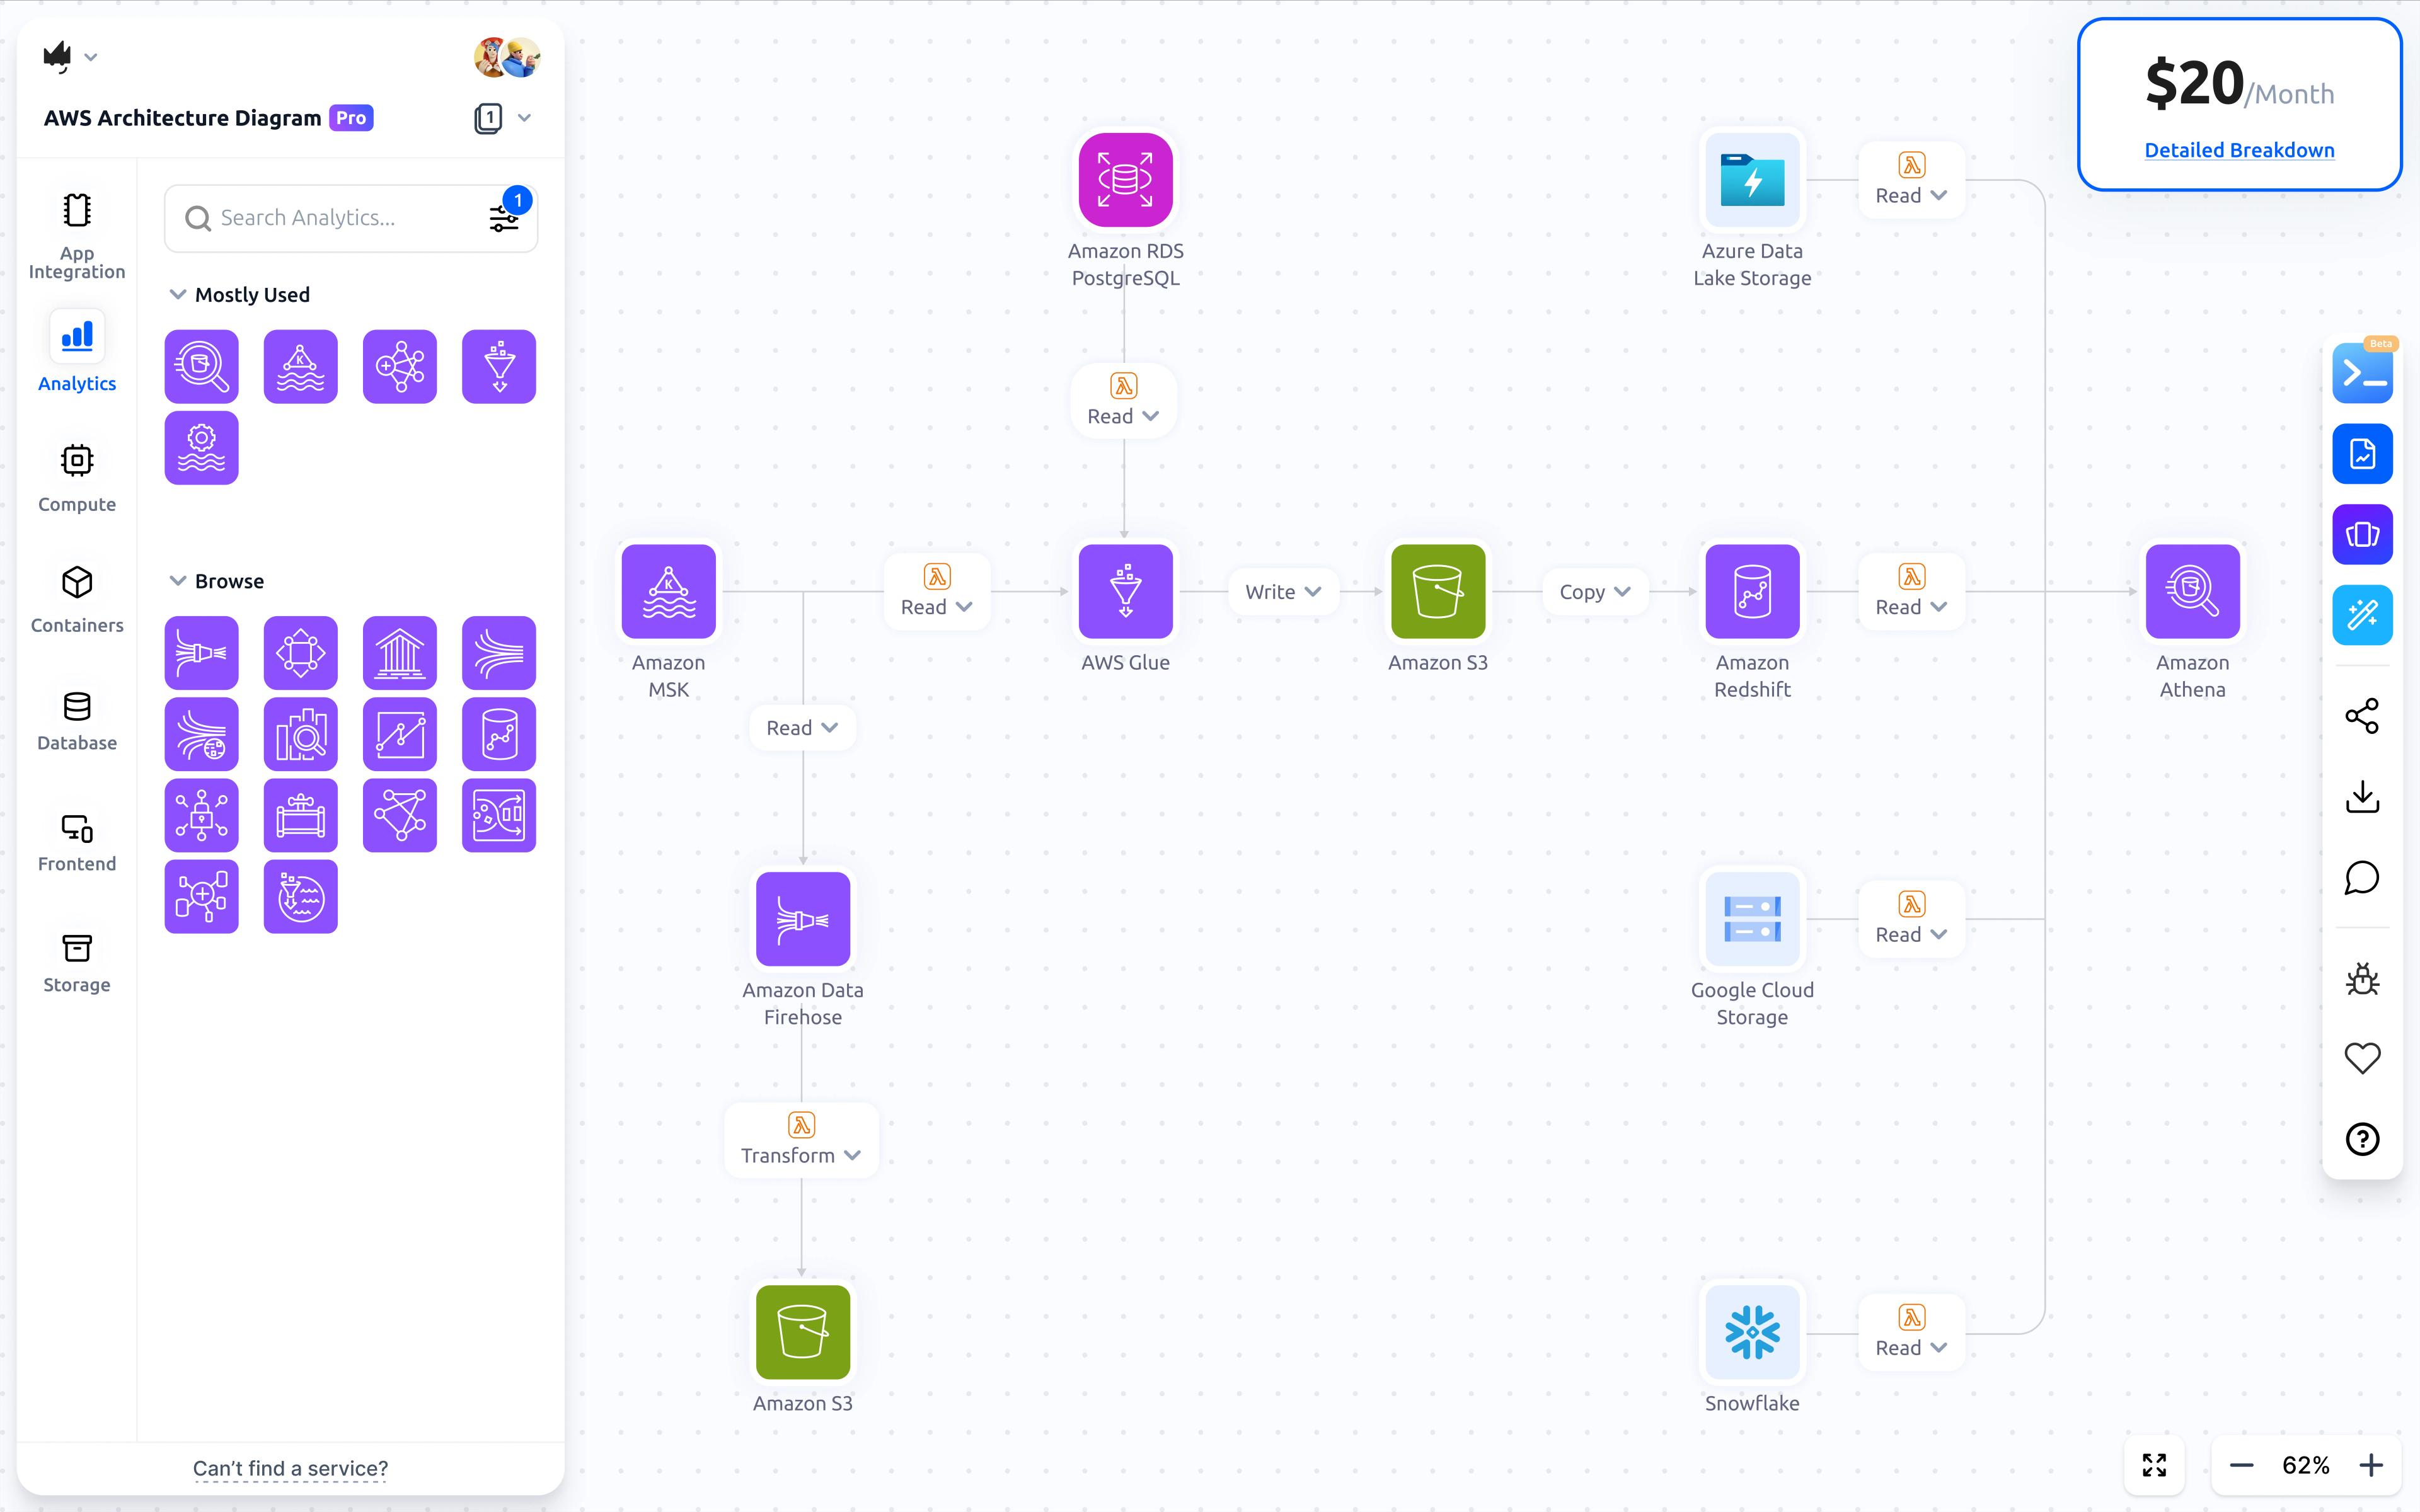The image size is (2420, 1512).
Task: Click the bug report icon
Action: 2361,978
